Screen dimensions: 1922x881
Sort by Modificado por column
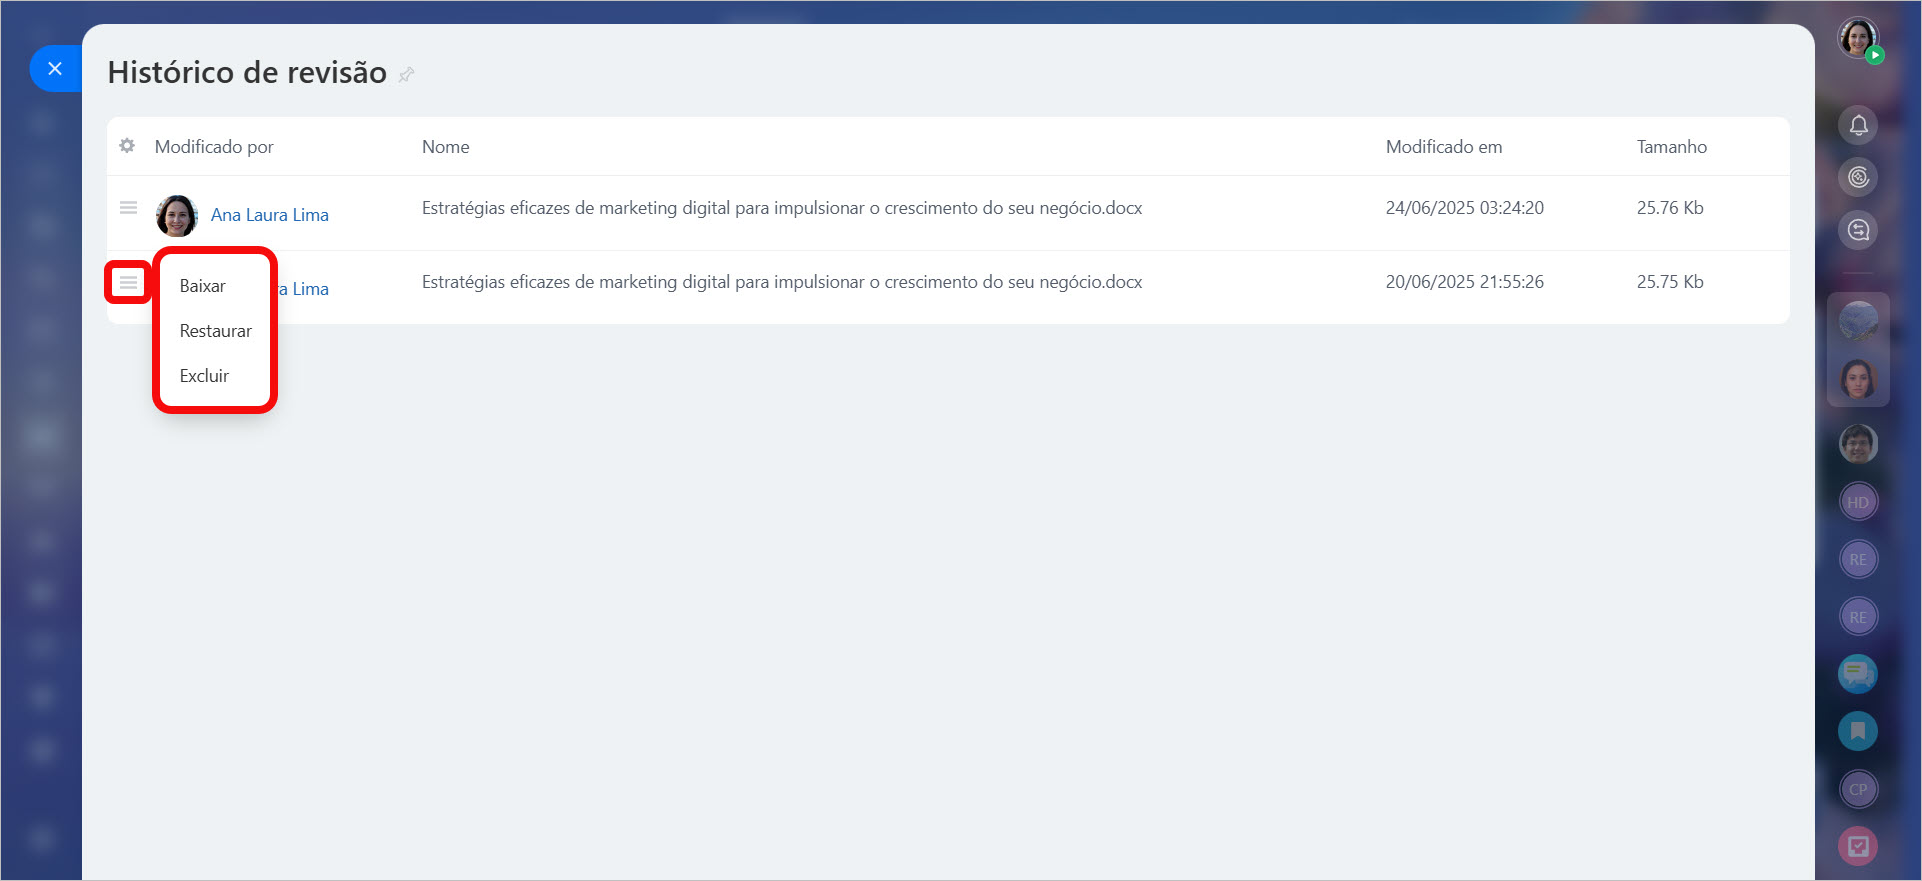coord(214,147)
